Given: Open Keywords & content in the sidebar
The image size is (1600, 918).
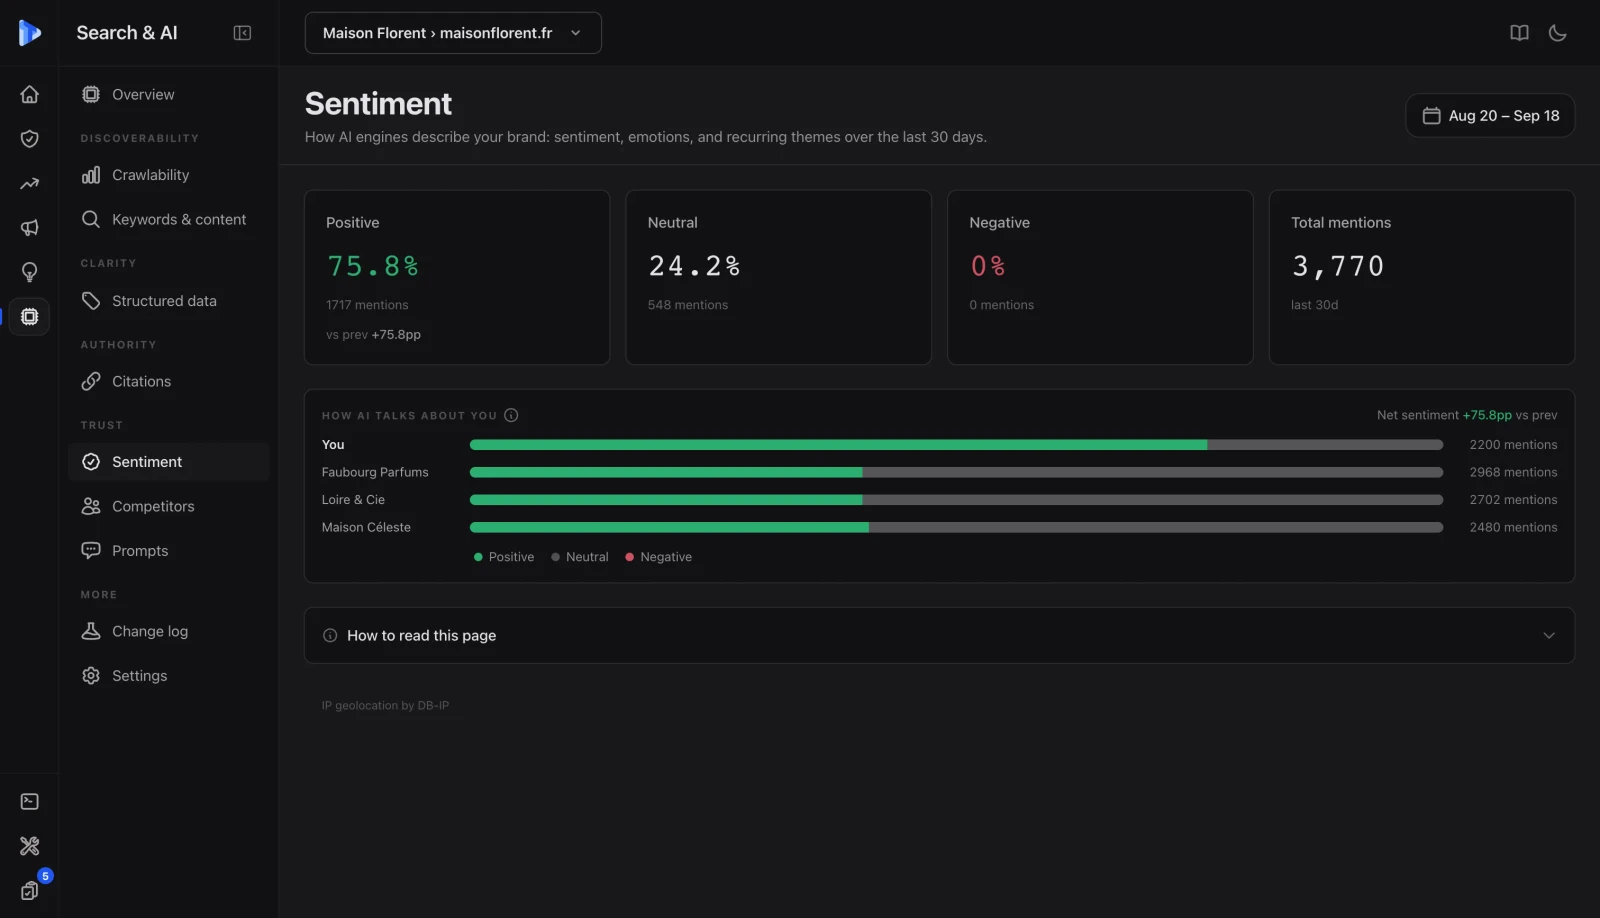Looking at the screenshot, I should tap(169, 219).
